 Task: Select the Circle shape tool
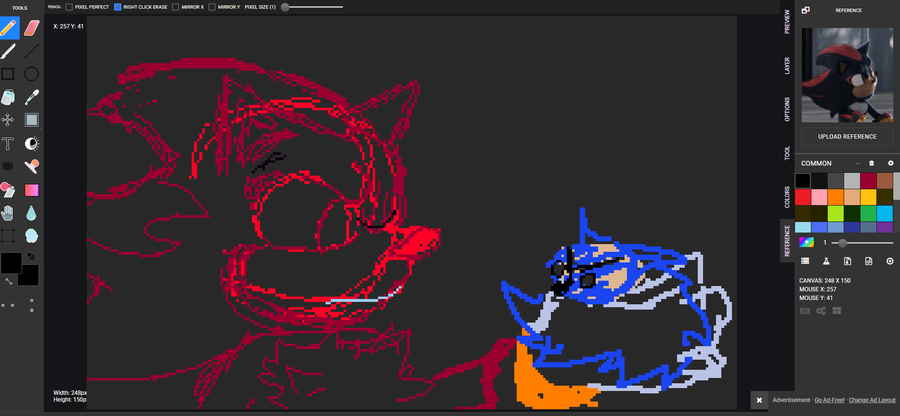[32, 74]
